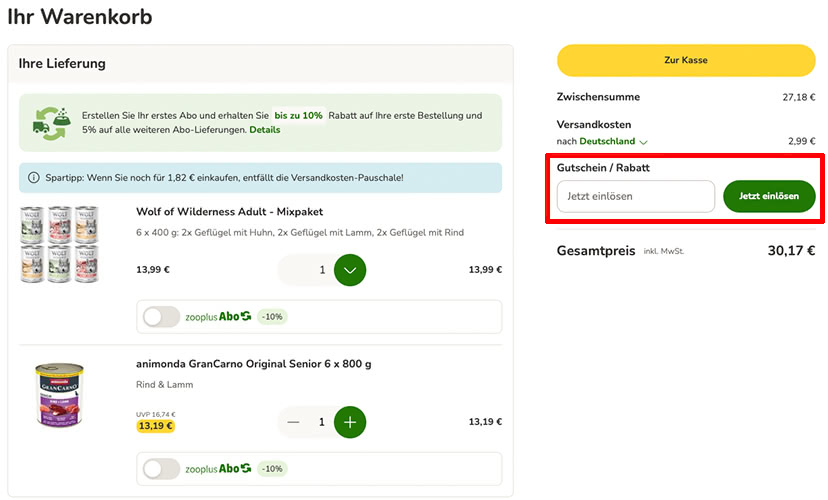The width and height of the screenshot is (828, 500).
Task: Click the 'UVP 16,74 €' text
Action: (x=156, y=414)
